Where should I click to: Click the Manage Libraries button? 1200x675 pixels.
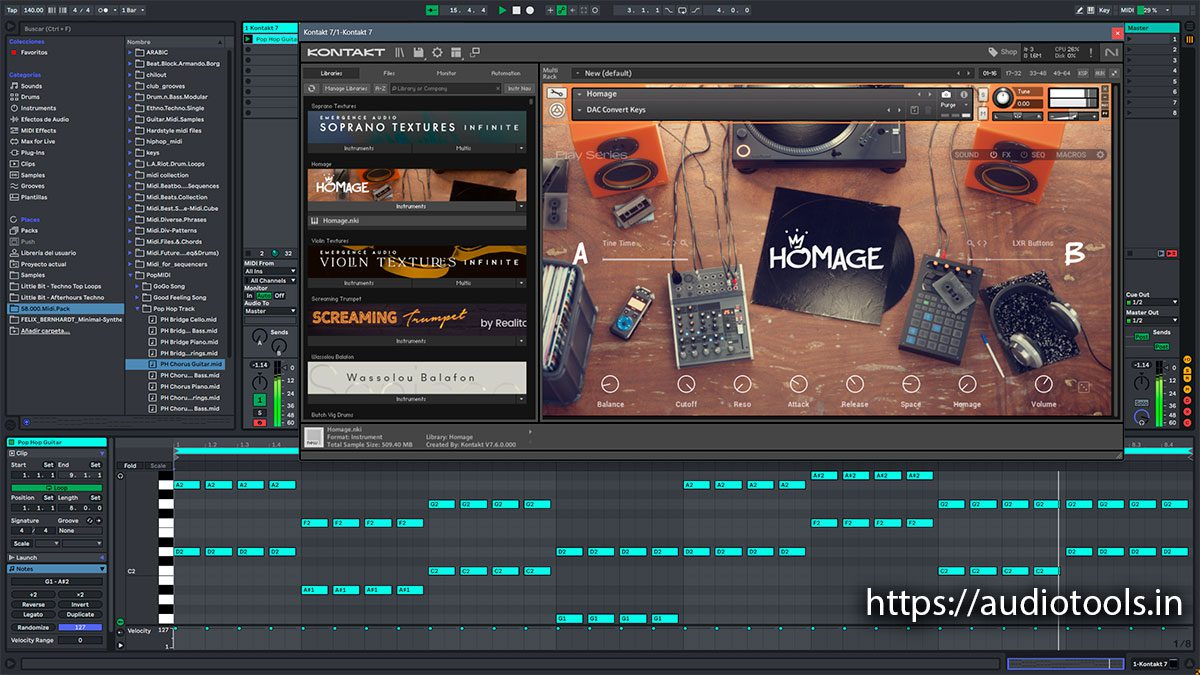345,88
